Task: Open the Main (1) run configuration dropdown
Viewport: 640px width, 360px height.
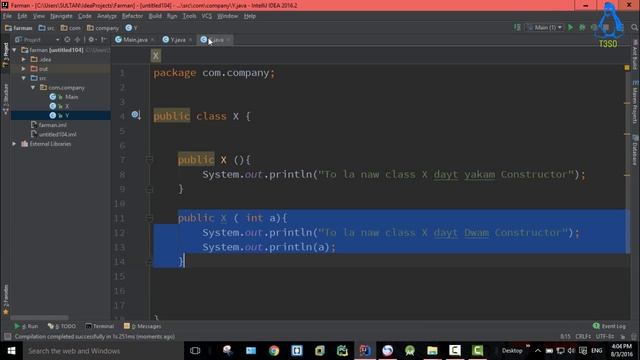Action: pyautogui.click(x=545, y=27)
